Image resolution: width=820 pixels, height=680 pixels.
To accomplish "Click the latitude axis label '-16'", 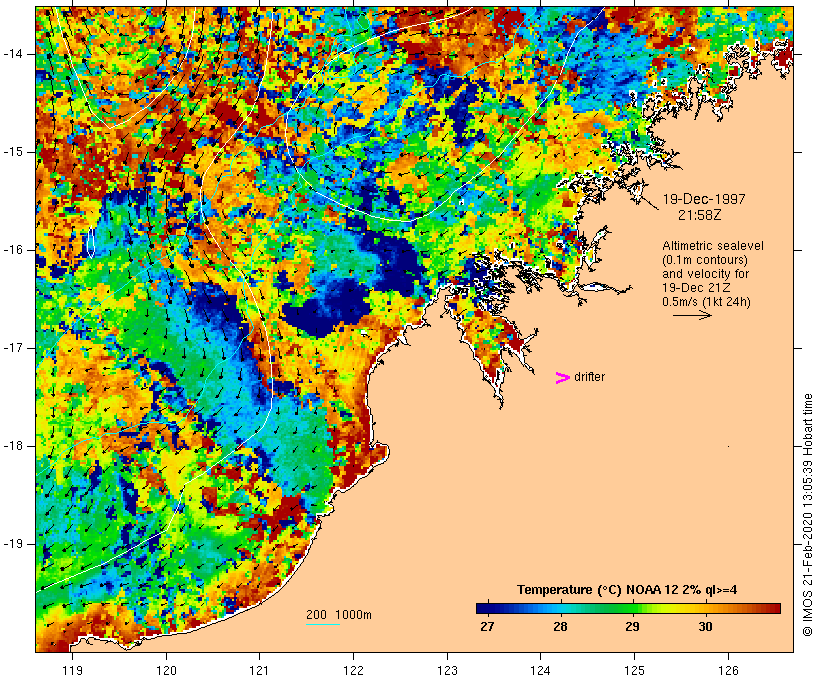I will click(x=12, y=250).
